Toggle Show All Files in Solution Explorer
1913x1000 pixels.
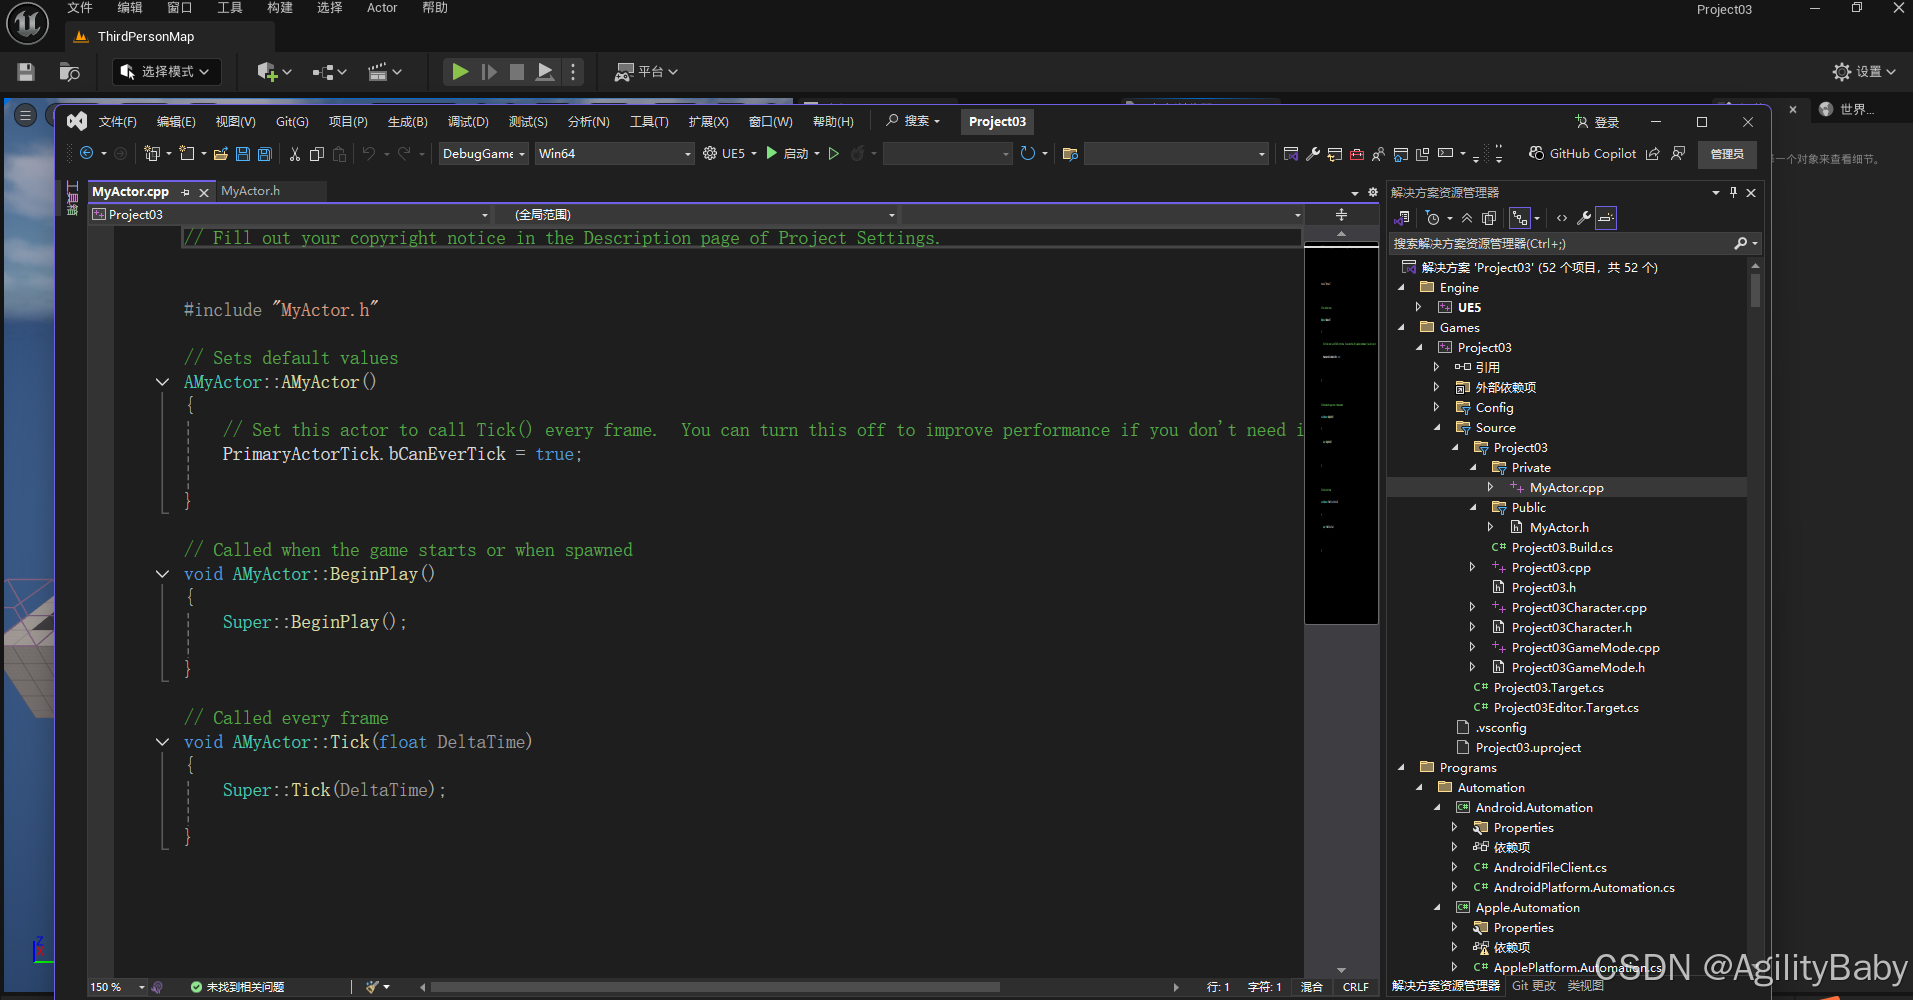pos(1489,218)
